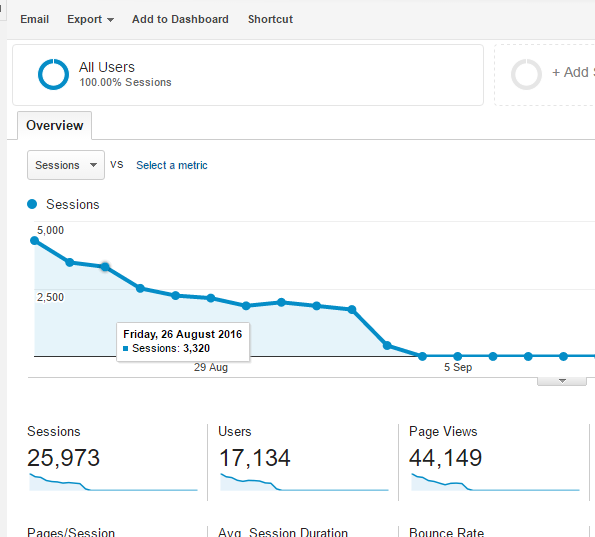This screenshot has height=537, width=595.
Task: Select the 5 Sep data point on chart
Action: click(x=458, y=356)
